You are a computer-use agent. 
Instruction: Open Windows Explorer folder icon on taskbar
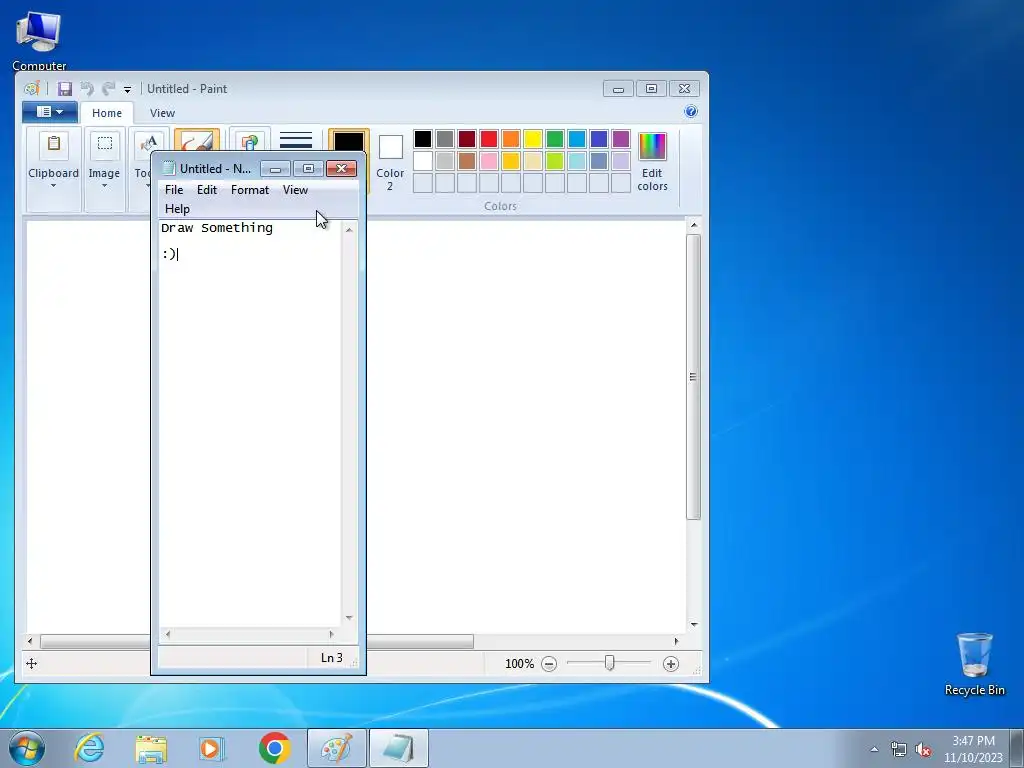pos(151,748)
